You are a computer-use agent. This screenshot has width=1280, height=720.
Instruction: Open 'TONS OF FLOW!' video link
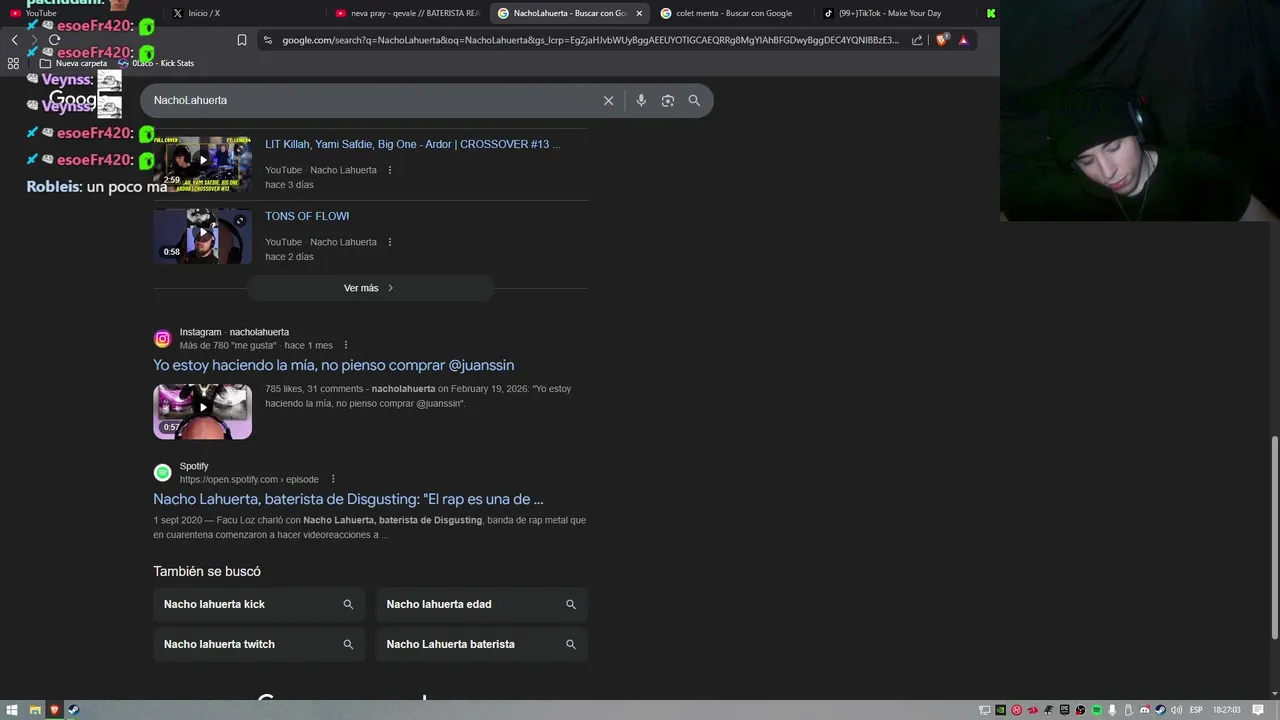click(307, 216)
